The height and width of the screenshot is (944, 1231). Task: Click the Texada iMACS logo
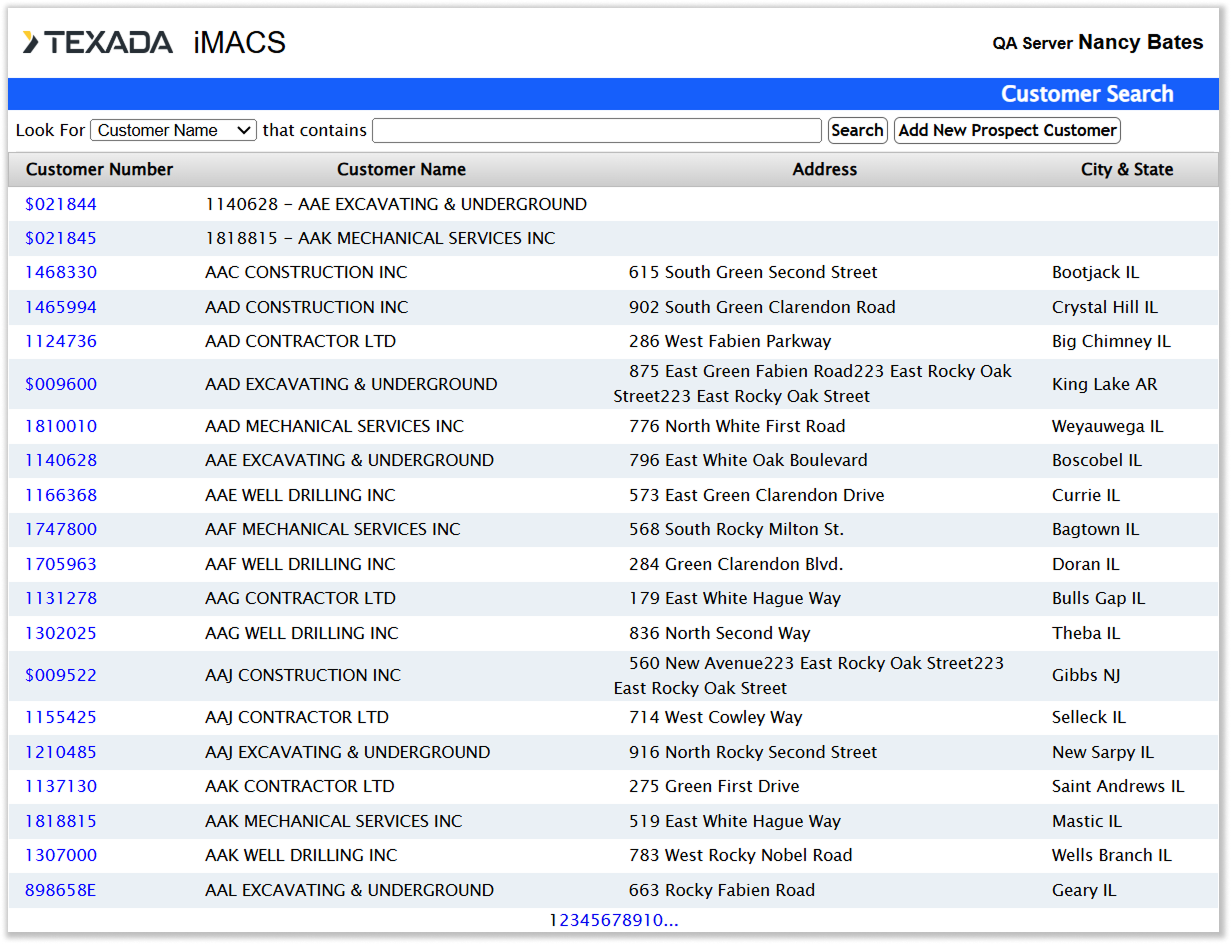click(154, 42)
